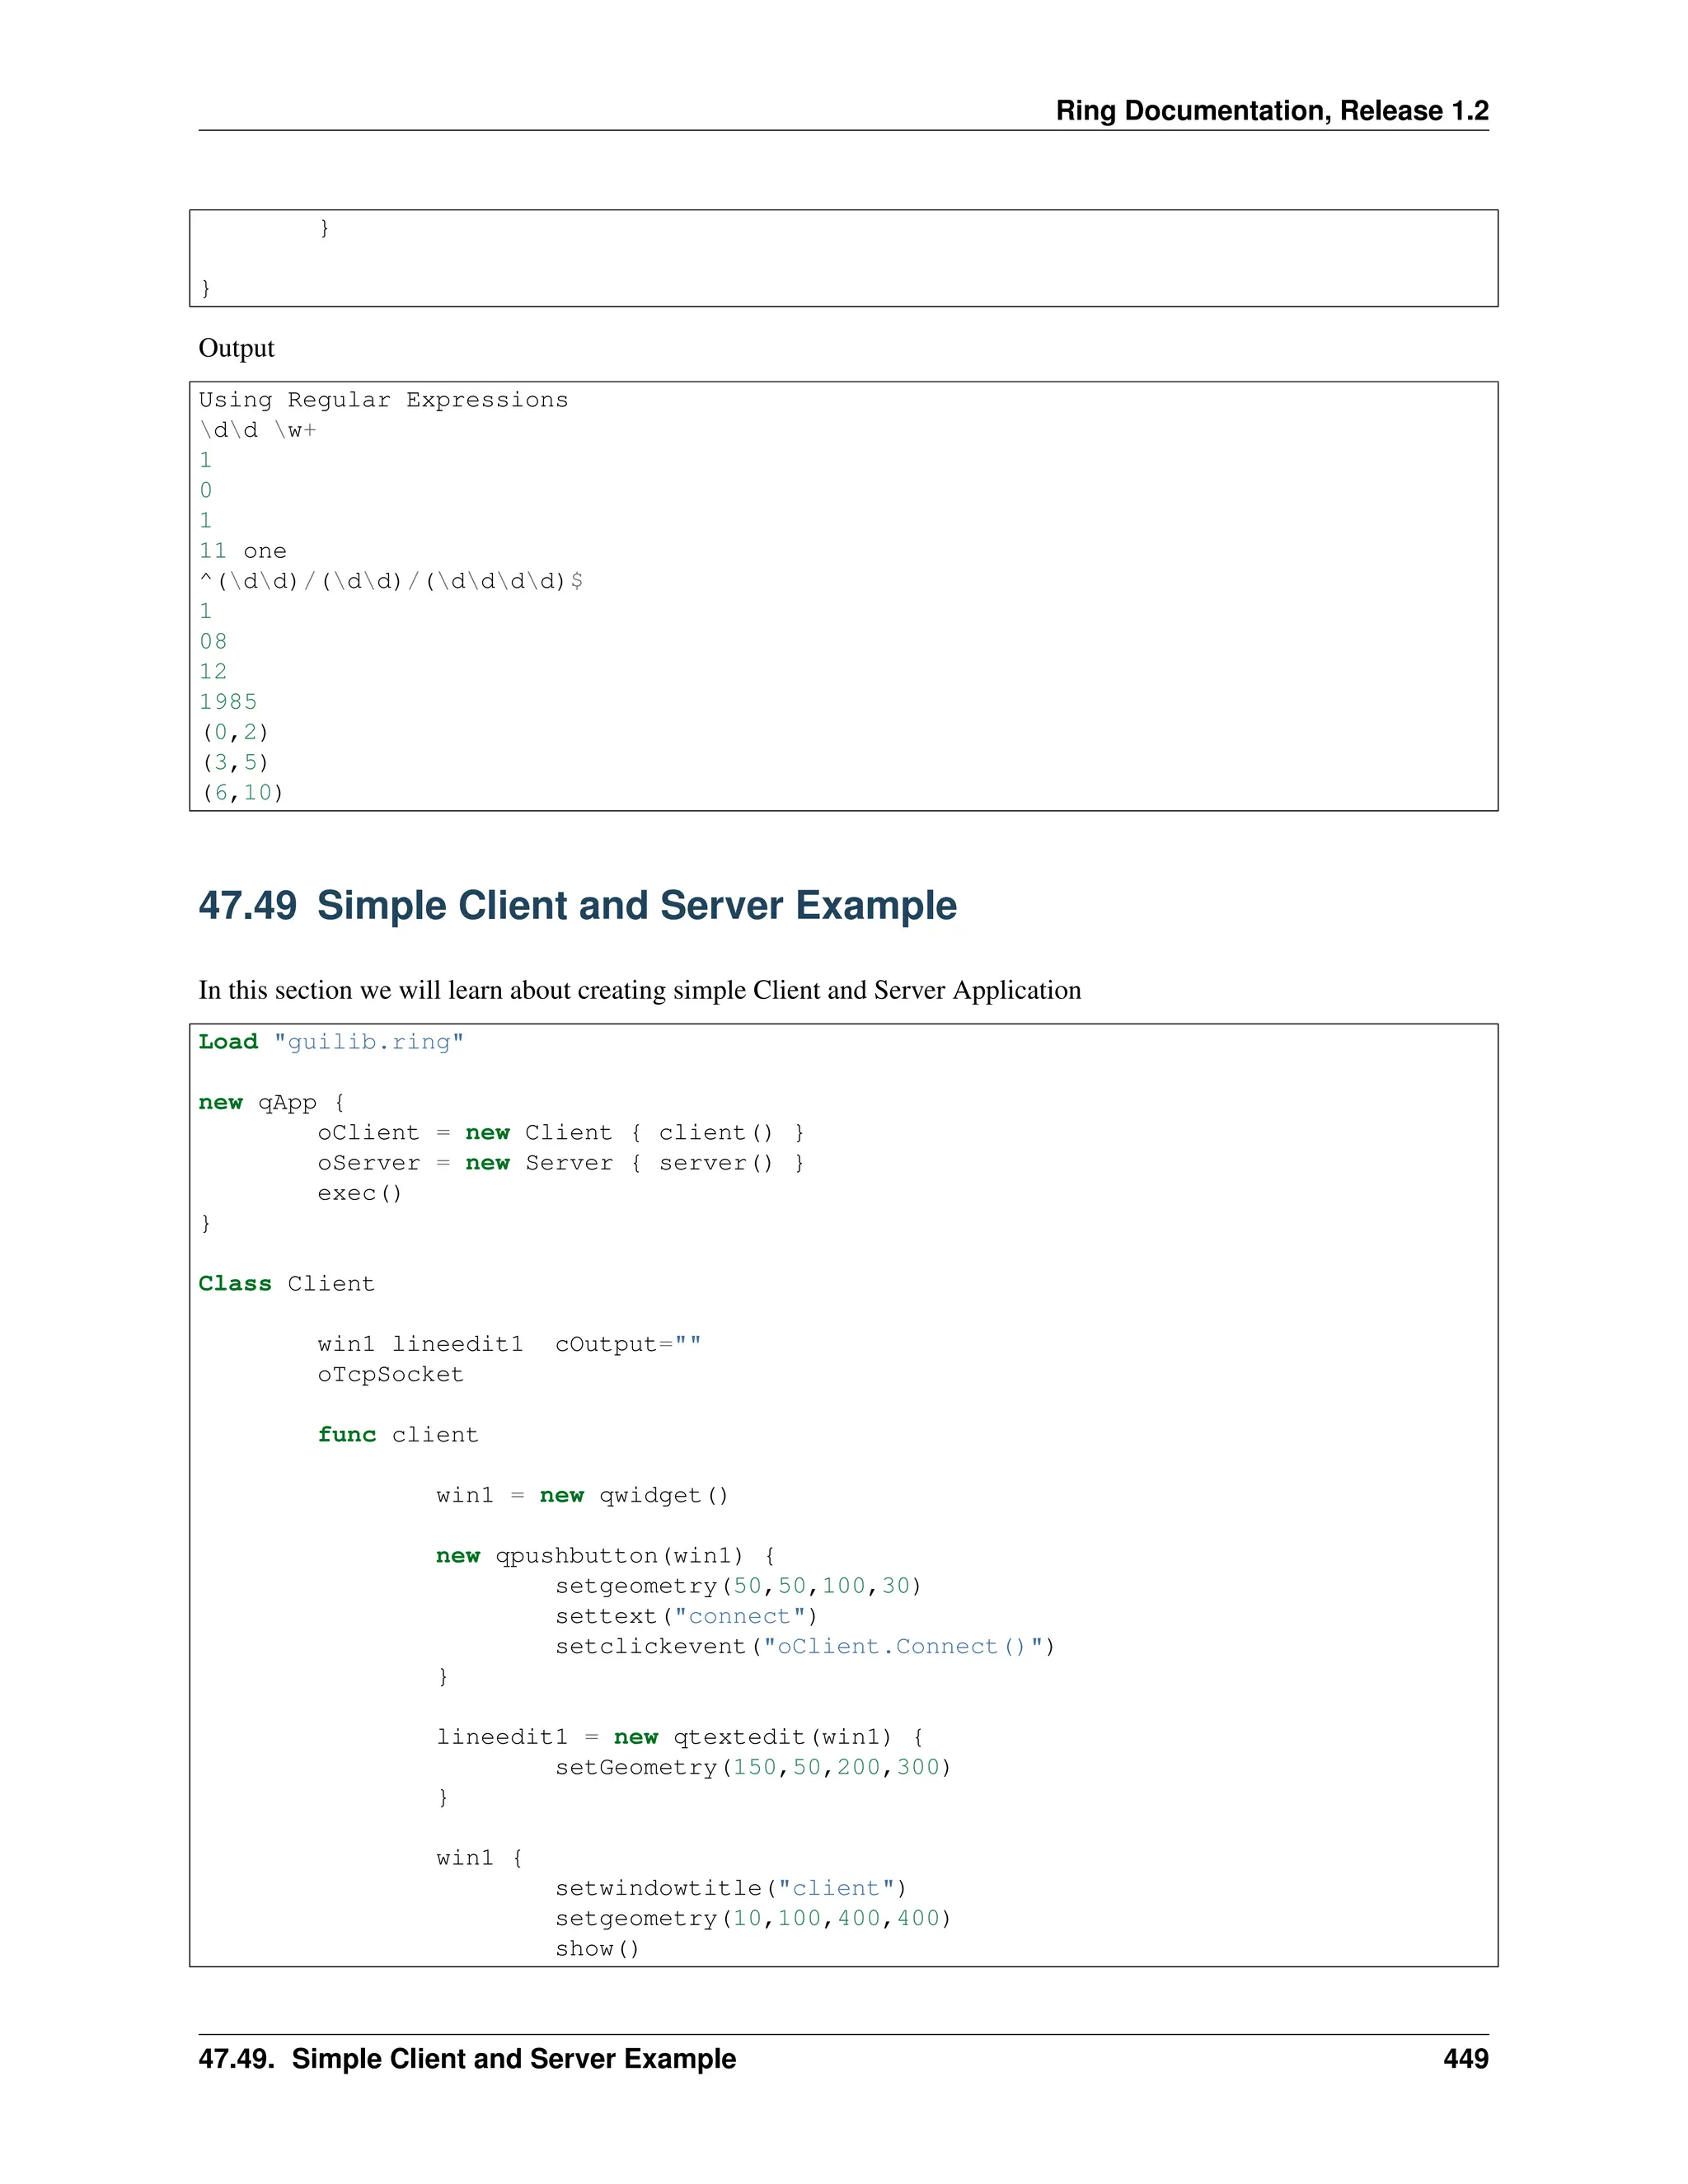Click the 'func client' line

coord(397,1434)
